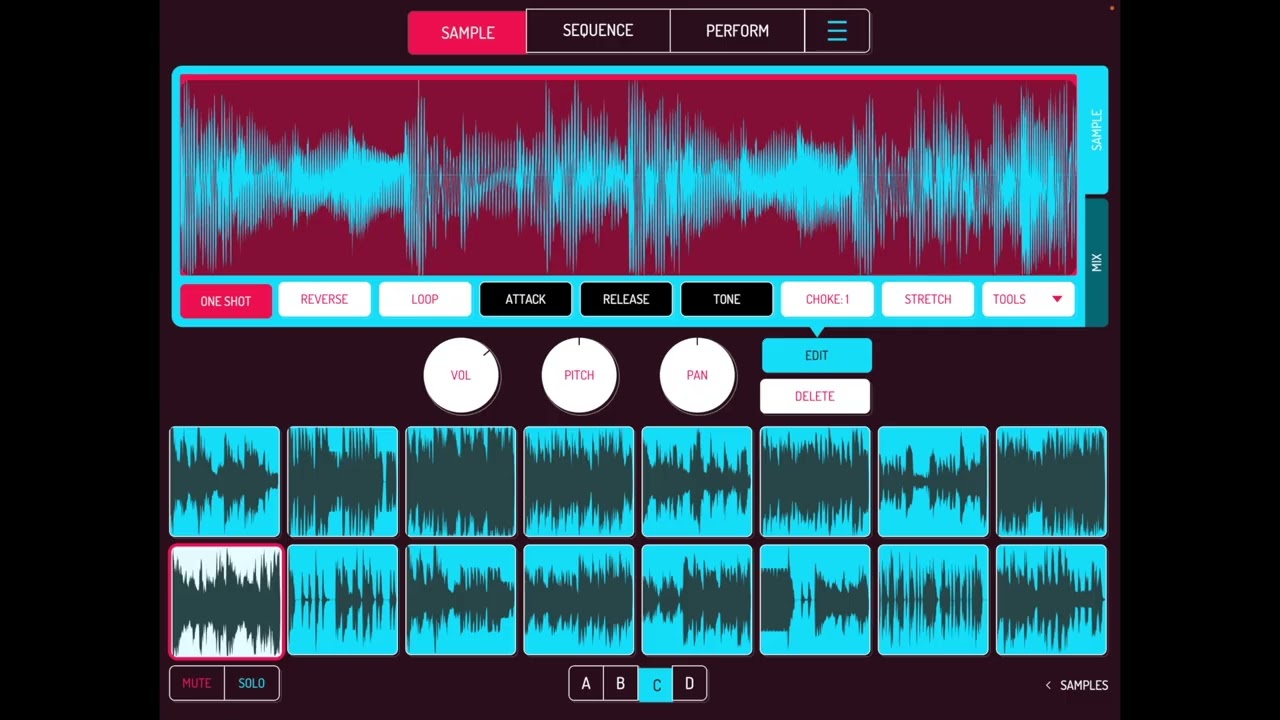Trigger top row eighth sample pad
This screenshot has height=720, width=1280.
pos(1051,482)
